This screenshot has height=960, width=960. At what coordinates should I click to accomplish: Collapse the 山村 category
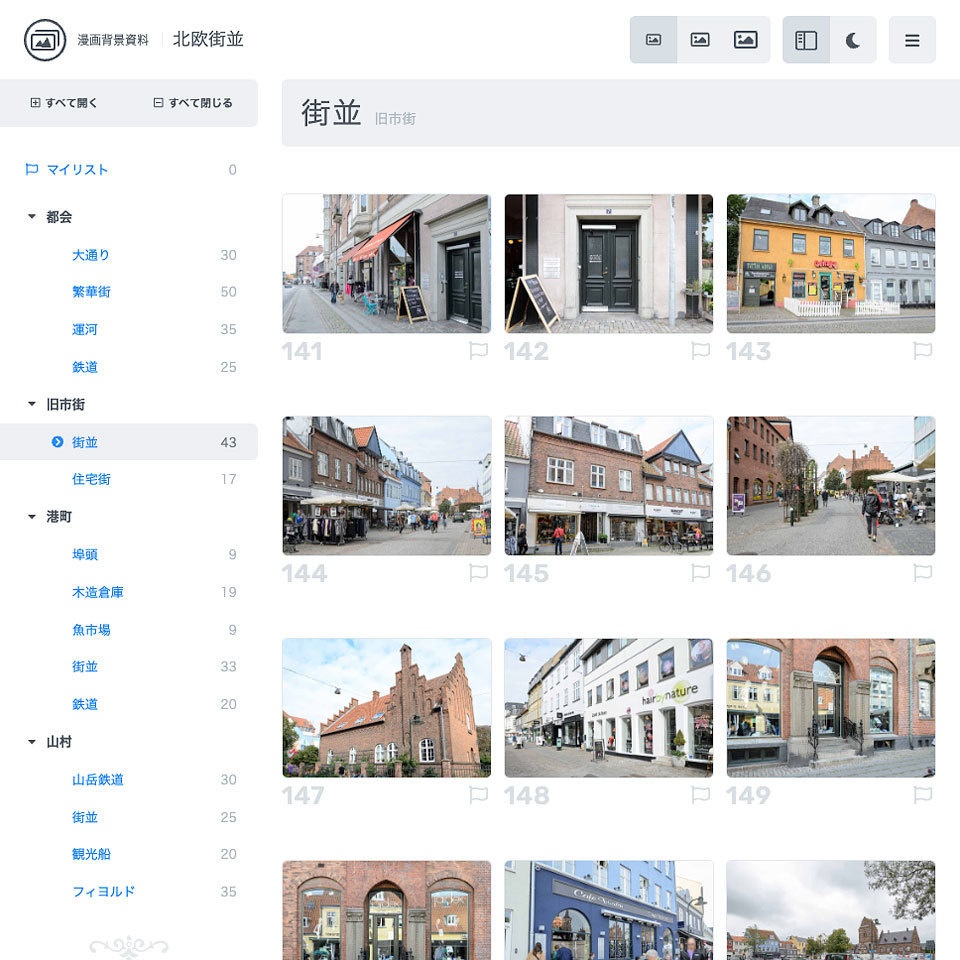(50, 741)
